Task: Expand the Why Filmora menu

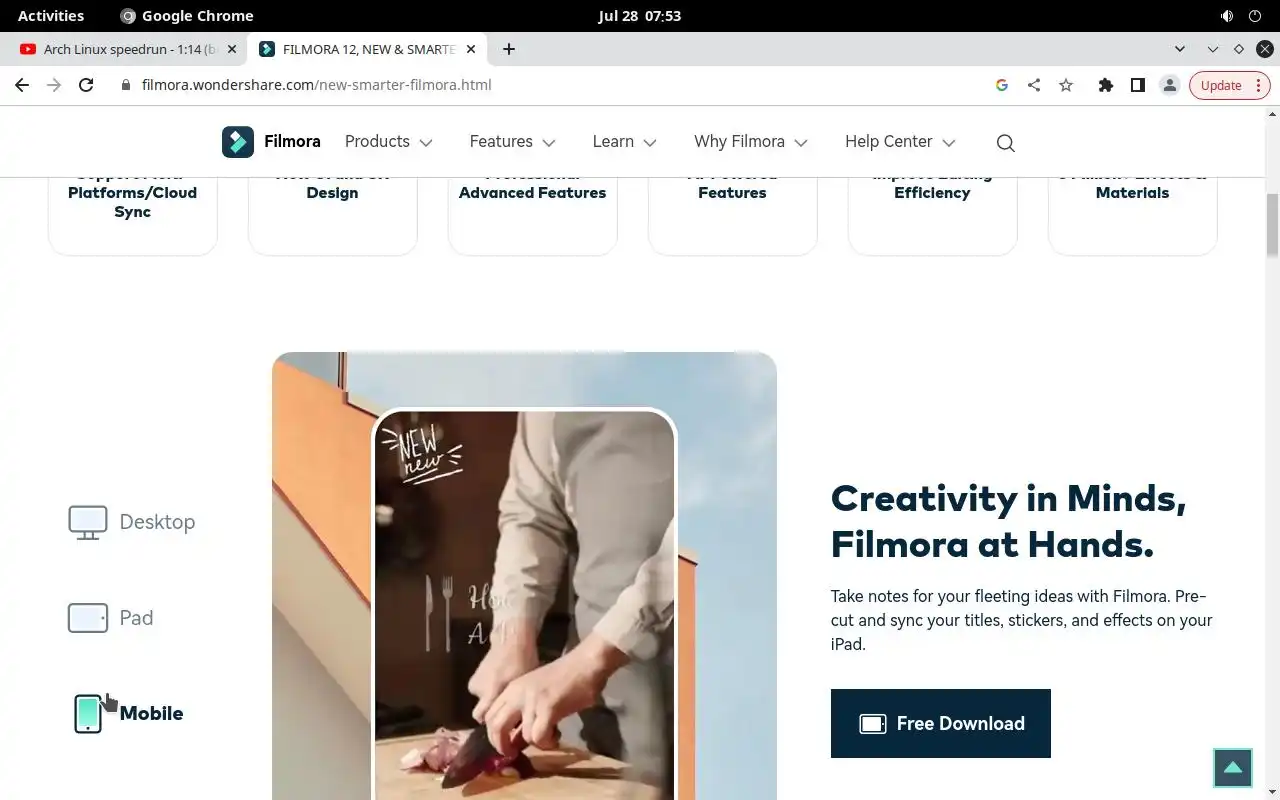Action: [751, 142]
